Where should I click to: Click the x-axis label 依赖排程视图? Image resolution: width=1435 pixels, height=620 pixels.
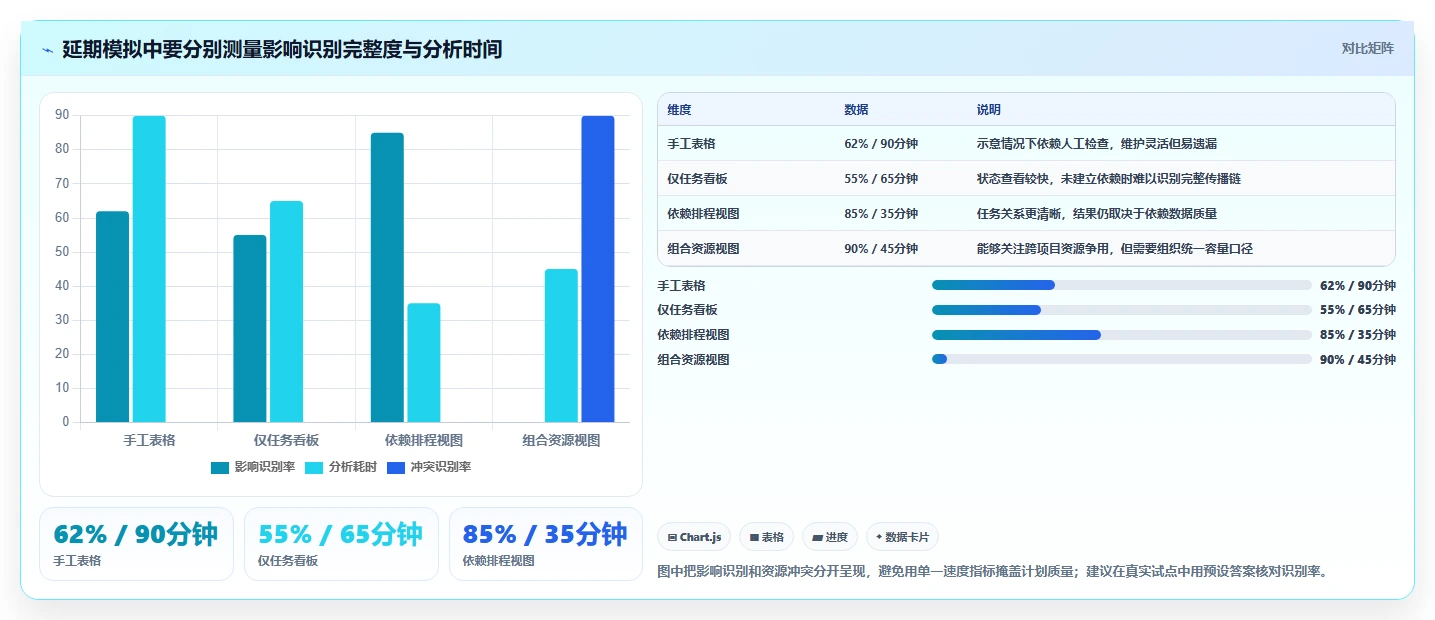tap(424, 440)
